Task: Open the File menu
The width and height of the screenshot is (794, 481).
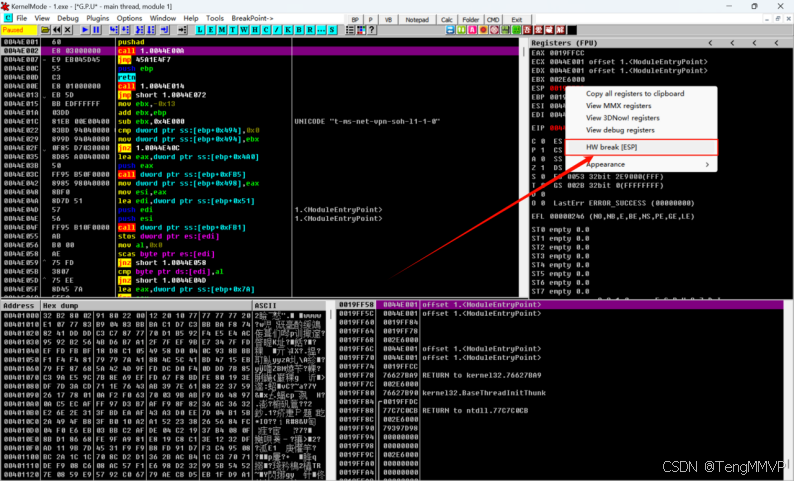Action: coord(22,18)
